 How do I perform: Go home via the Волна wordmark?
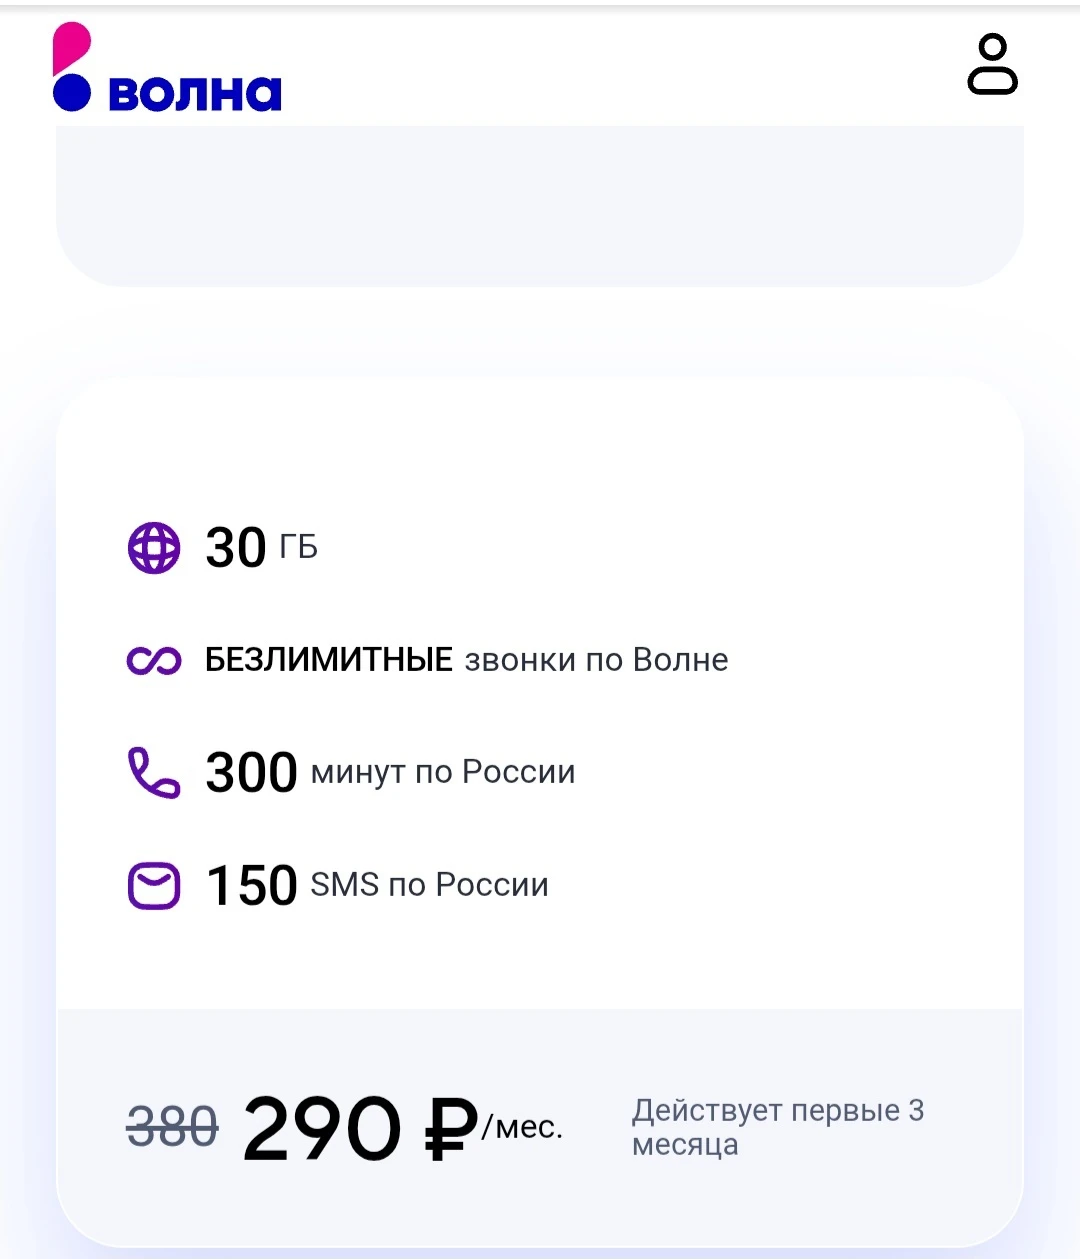[x=195, y=93]
